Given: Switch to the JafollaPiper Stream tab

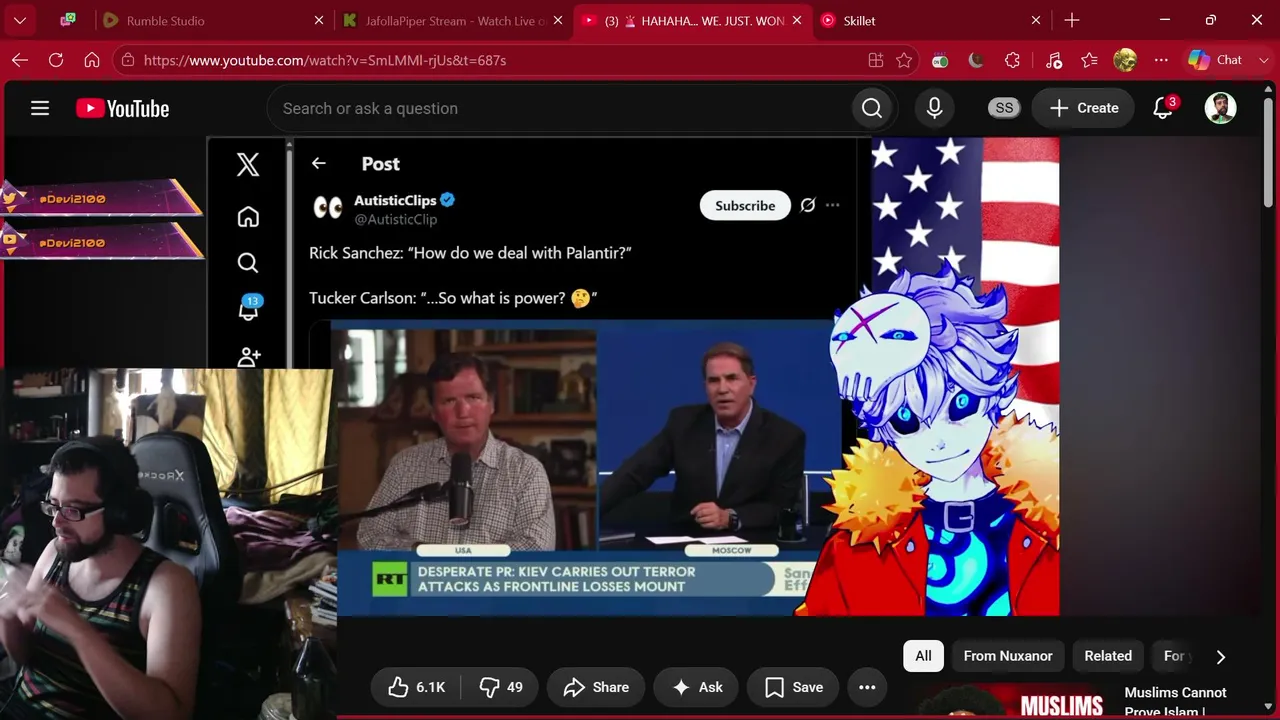Looking at the screenshot, I should [445, 20].
